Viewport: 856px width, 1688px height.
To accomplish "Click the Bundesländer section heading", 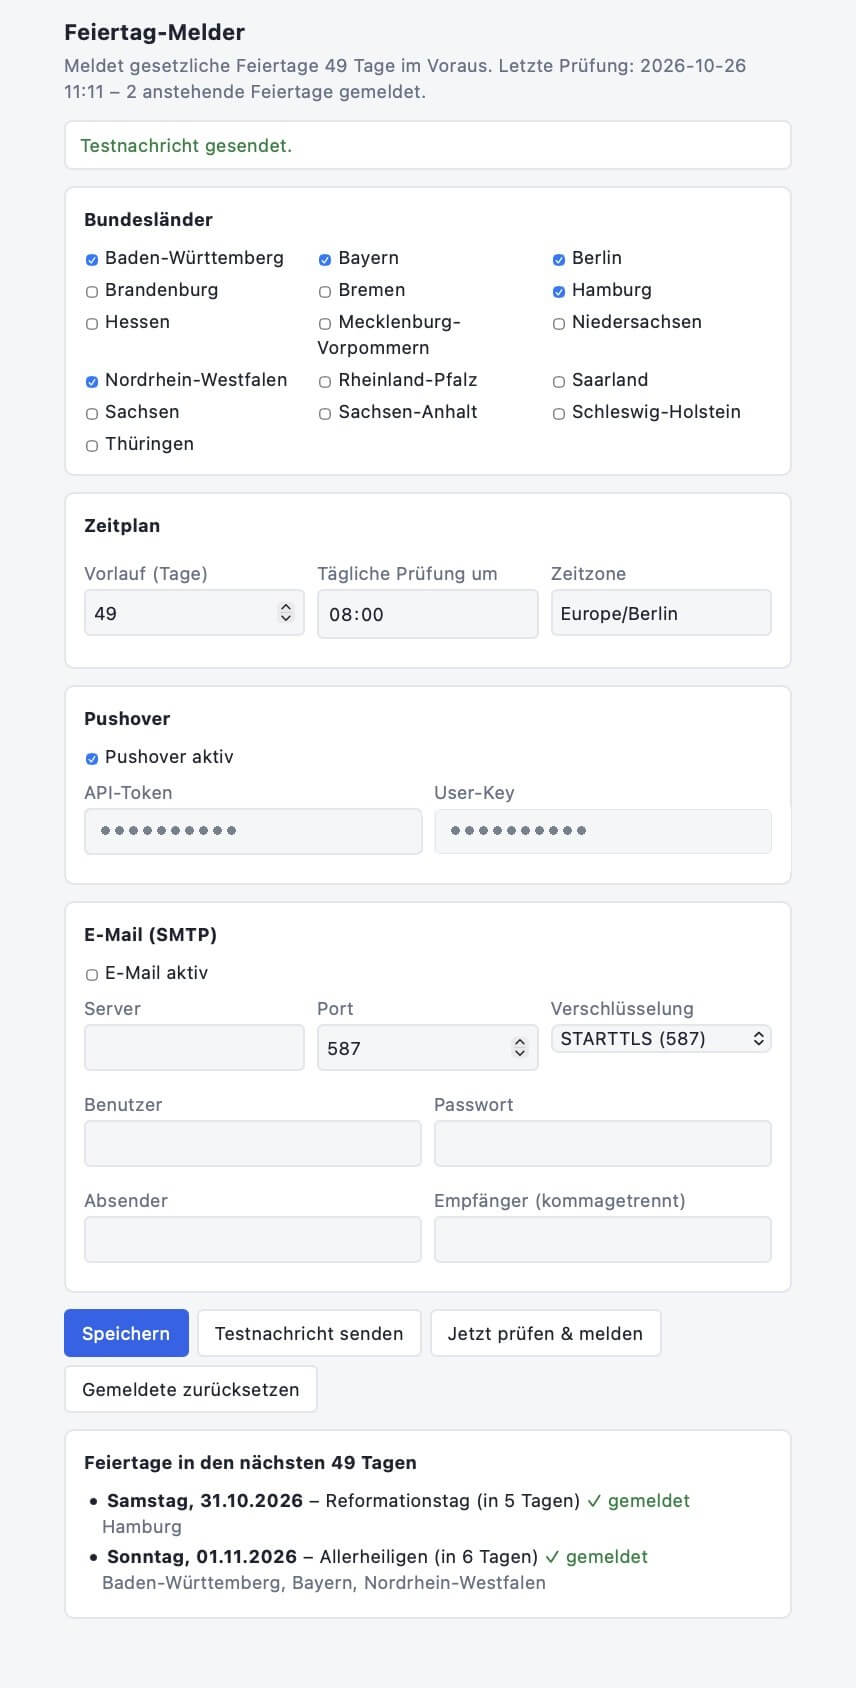I will [x=148, y=219].
